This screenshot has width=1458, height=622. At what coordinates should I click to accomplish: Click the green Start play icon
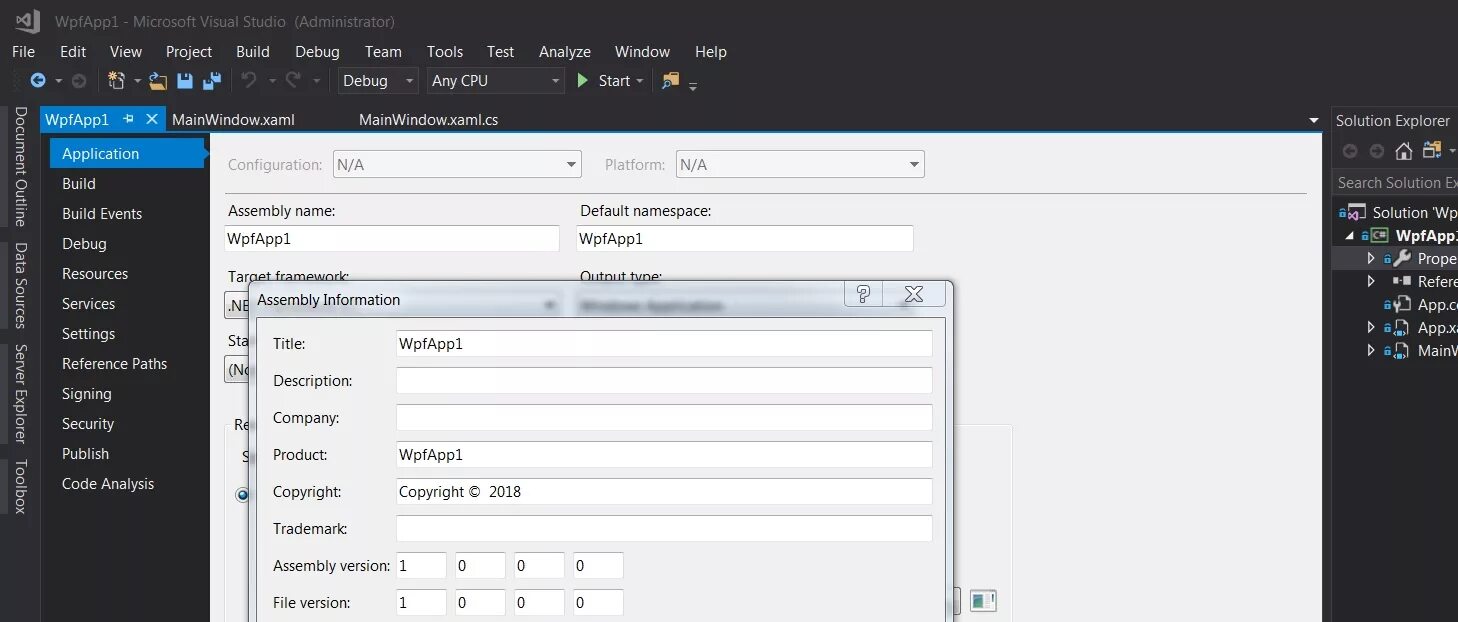tap(583, 81)
